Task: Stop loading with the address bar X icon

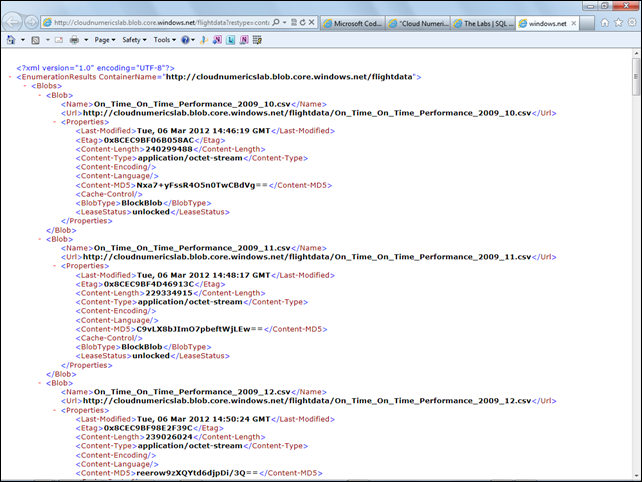Action: [x=312, y=23]
